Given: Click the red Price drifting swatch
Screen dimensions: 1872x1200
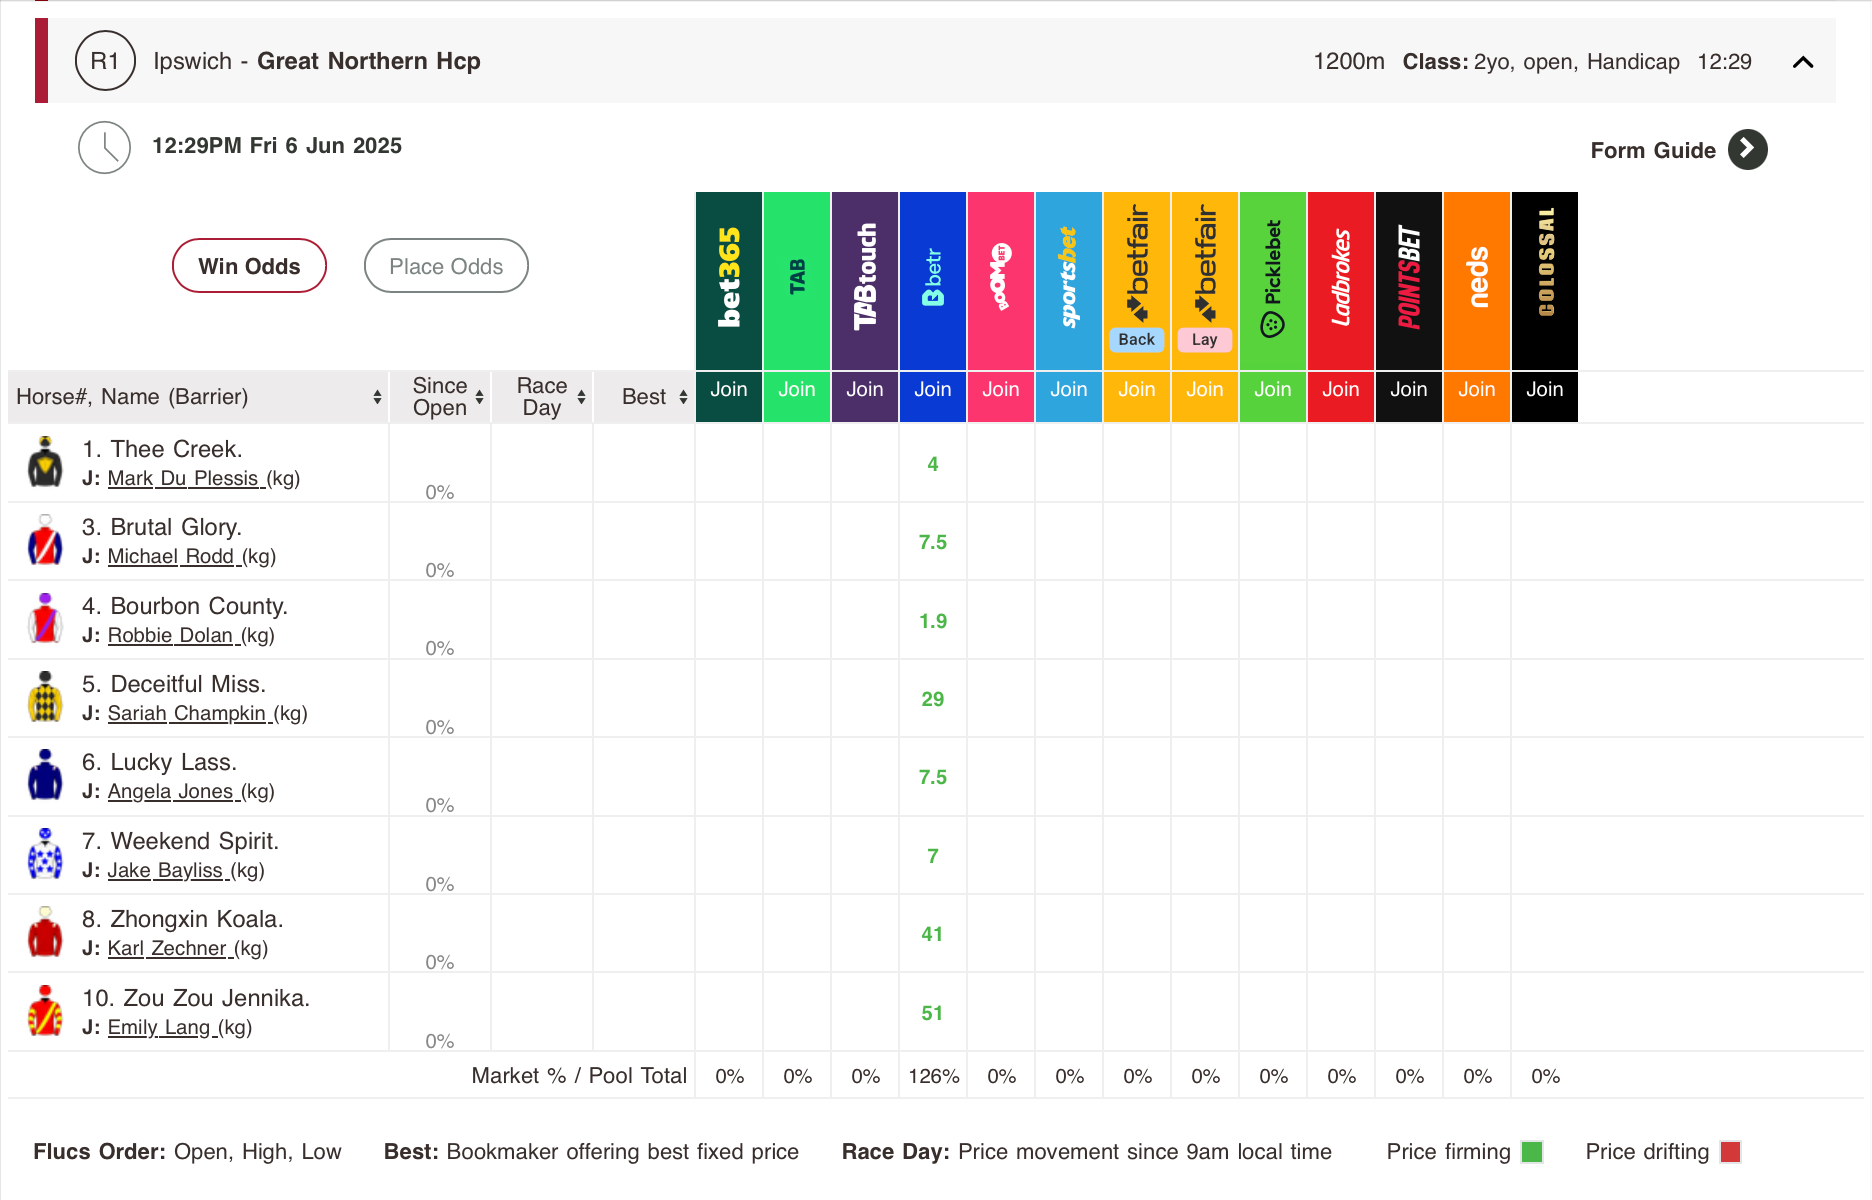Looking at the screenshot, I should [x=1731, y=1152].
